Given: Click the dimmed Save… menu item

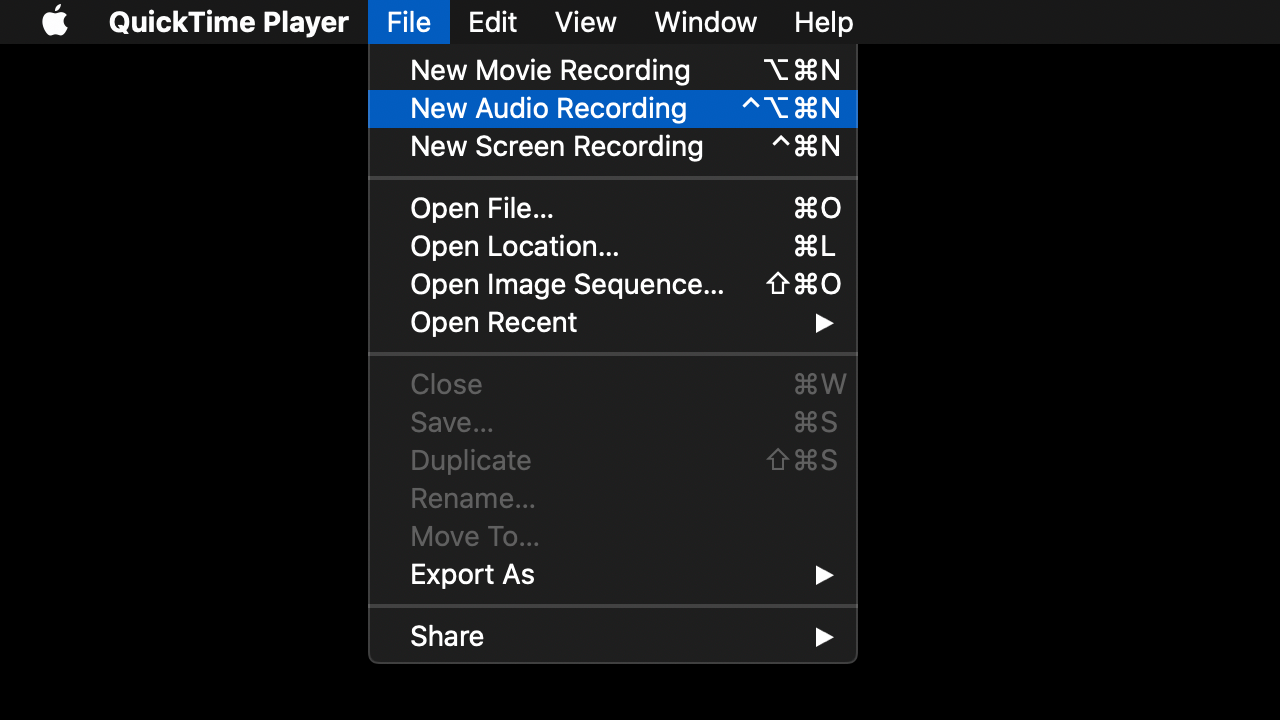Looking at the screenshot, I should [x=613, y=423].
